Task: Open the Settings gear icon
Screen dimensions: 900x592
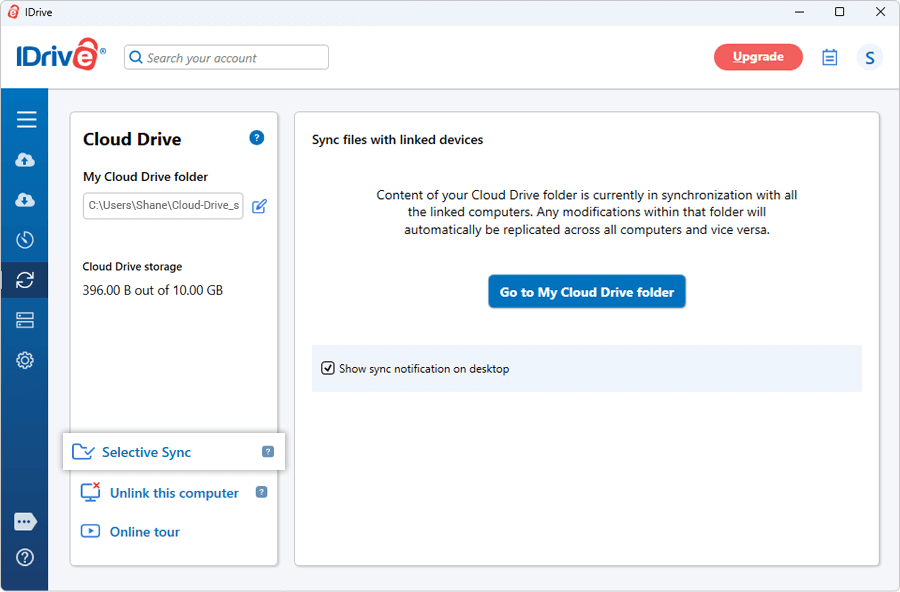Action: pos(26,360)
